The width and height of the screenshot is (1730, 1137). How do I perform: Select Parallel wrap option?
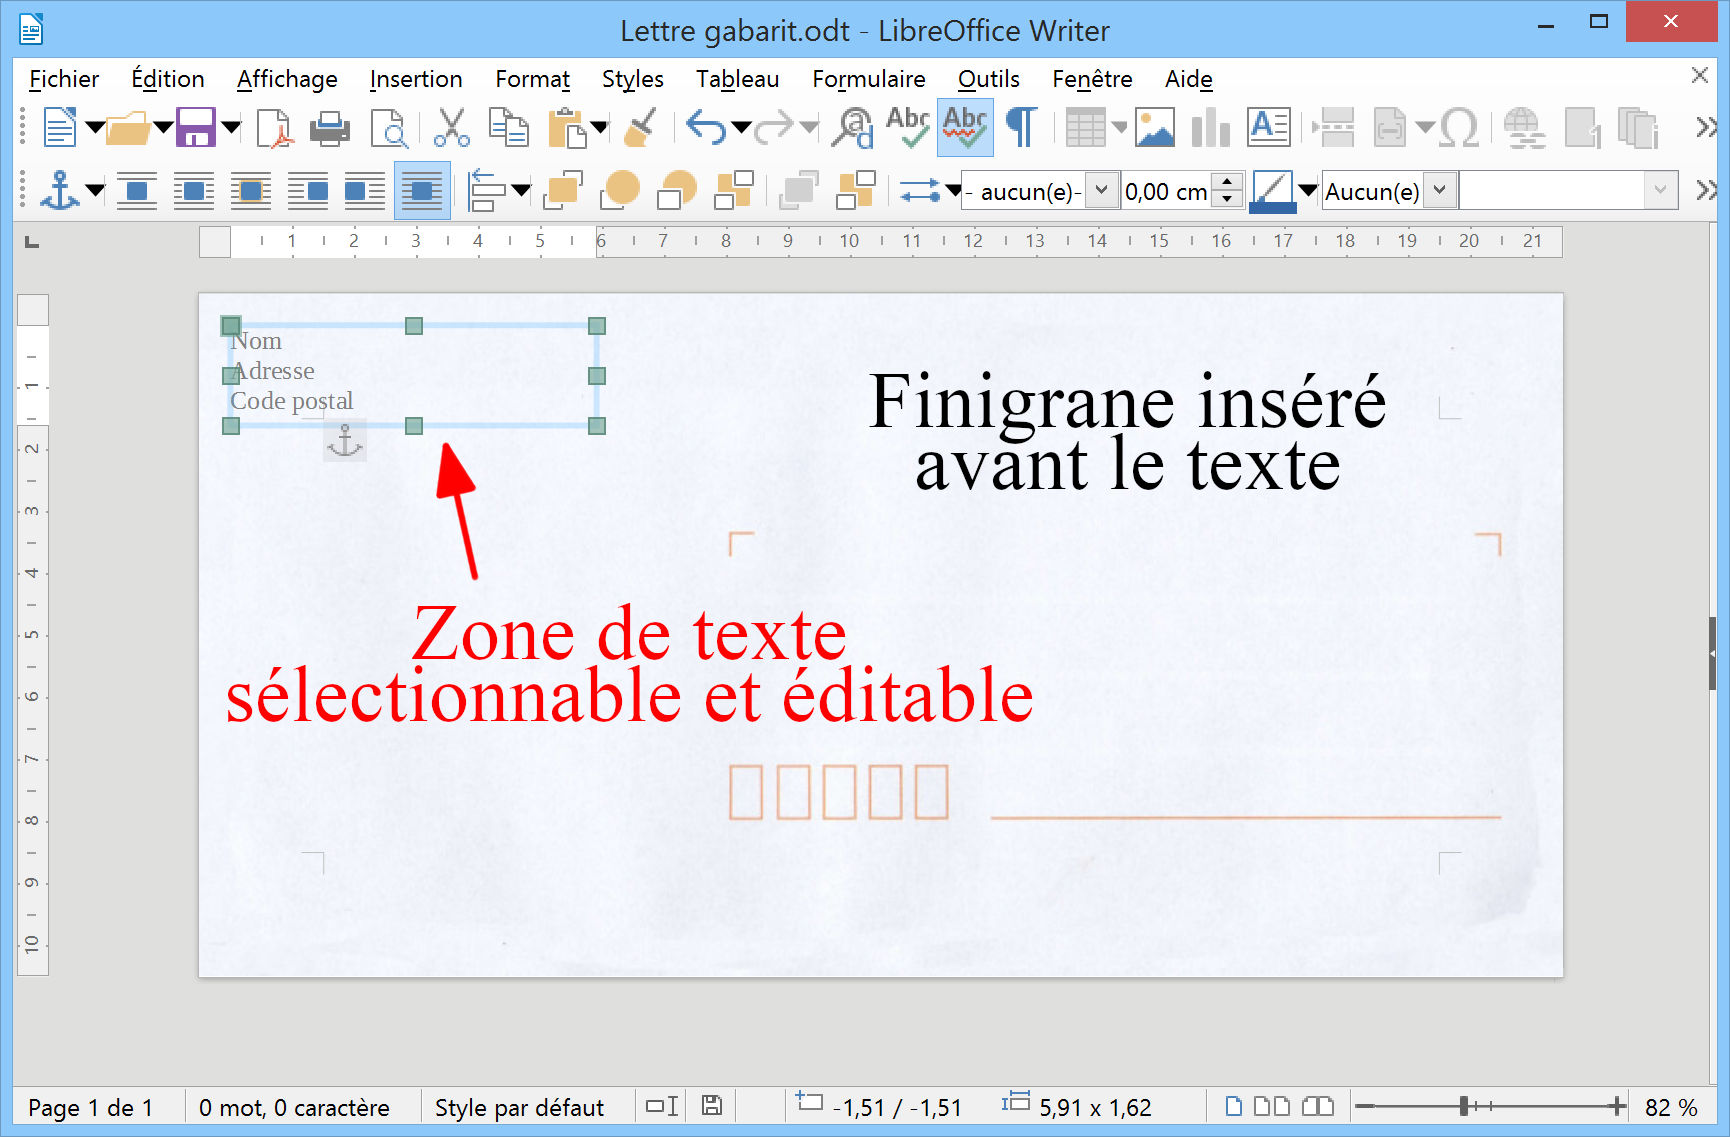click(x=194, y=190)
